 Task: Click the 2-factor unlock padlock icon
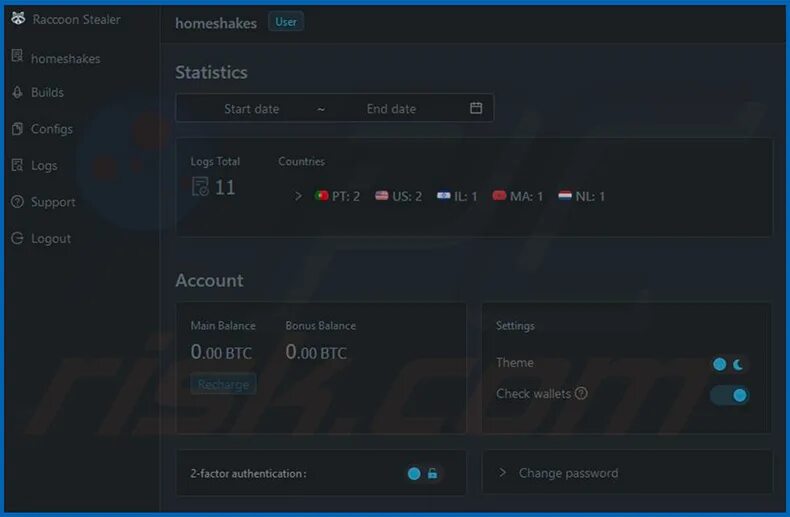(x=432, y=474)
